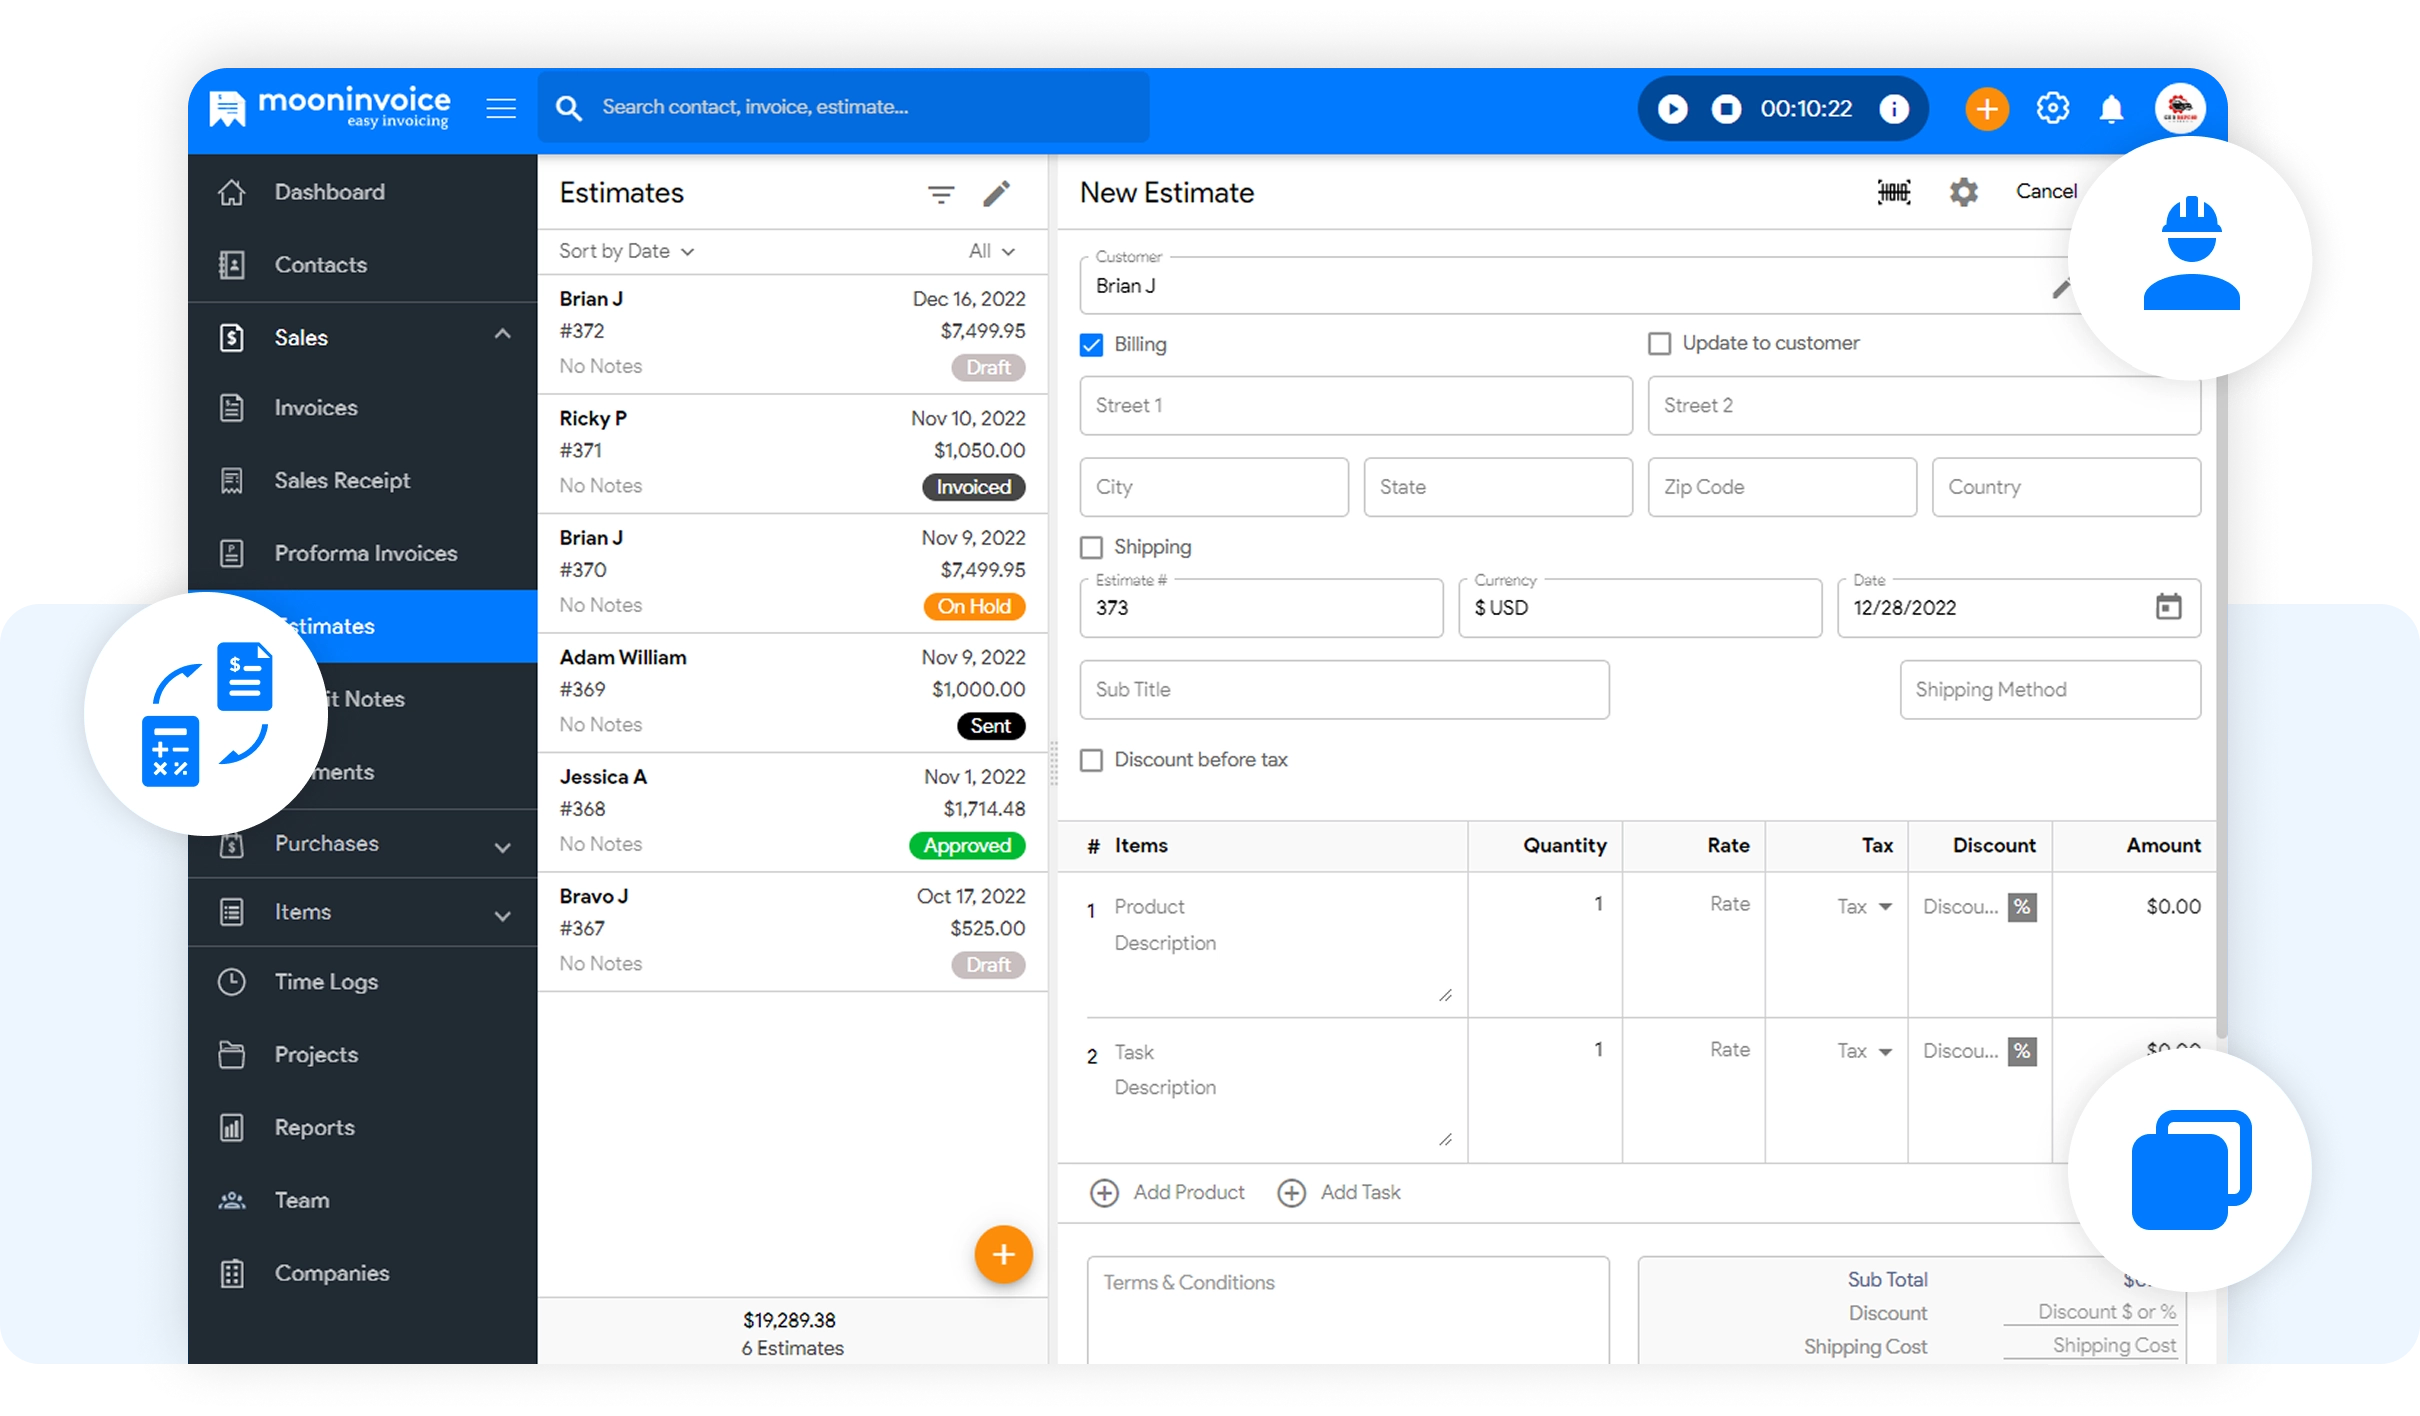Click into the Sub Title field
The height and width of the screenshot is (1416, 2420).
pos(1344,690)
